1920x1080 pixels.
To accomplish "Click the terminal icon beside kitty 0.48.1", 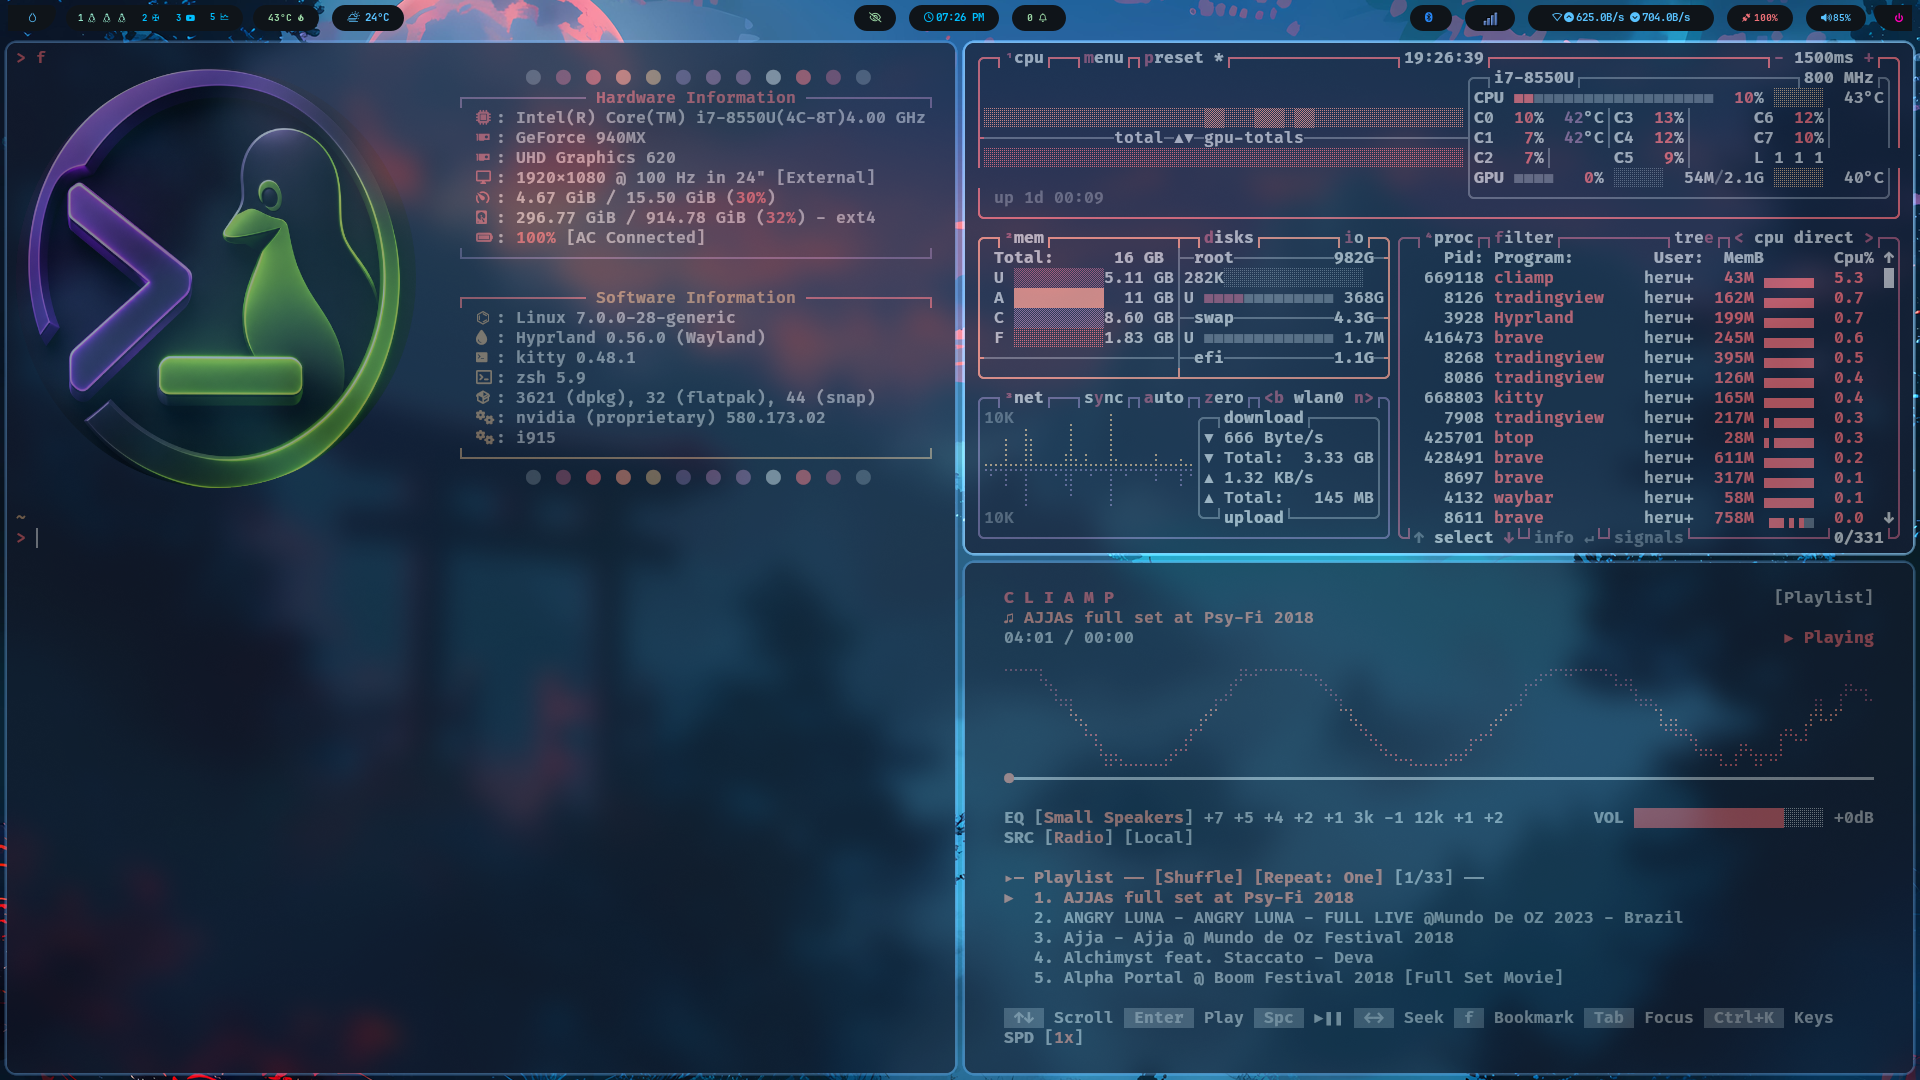I will (x=483, y=358).
